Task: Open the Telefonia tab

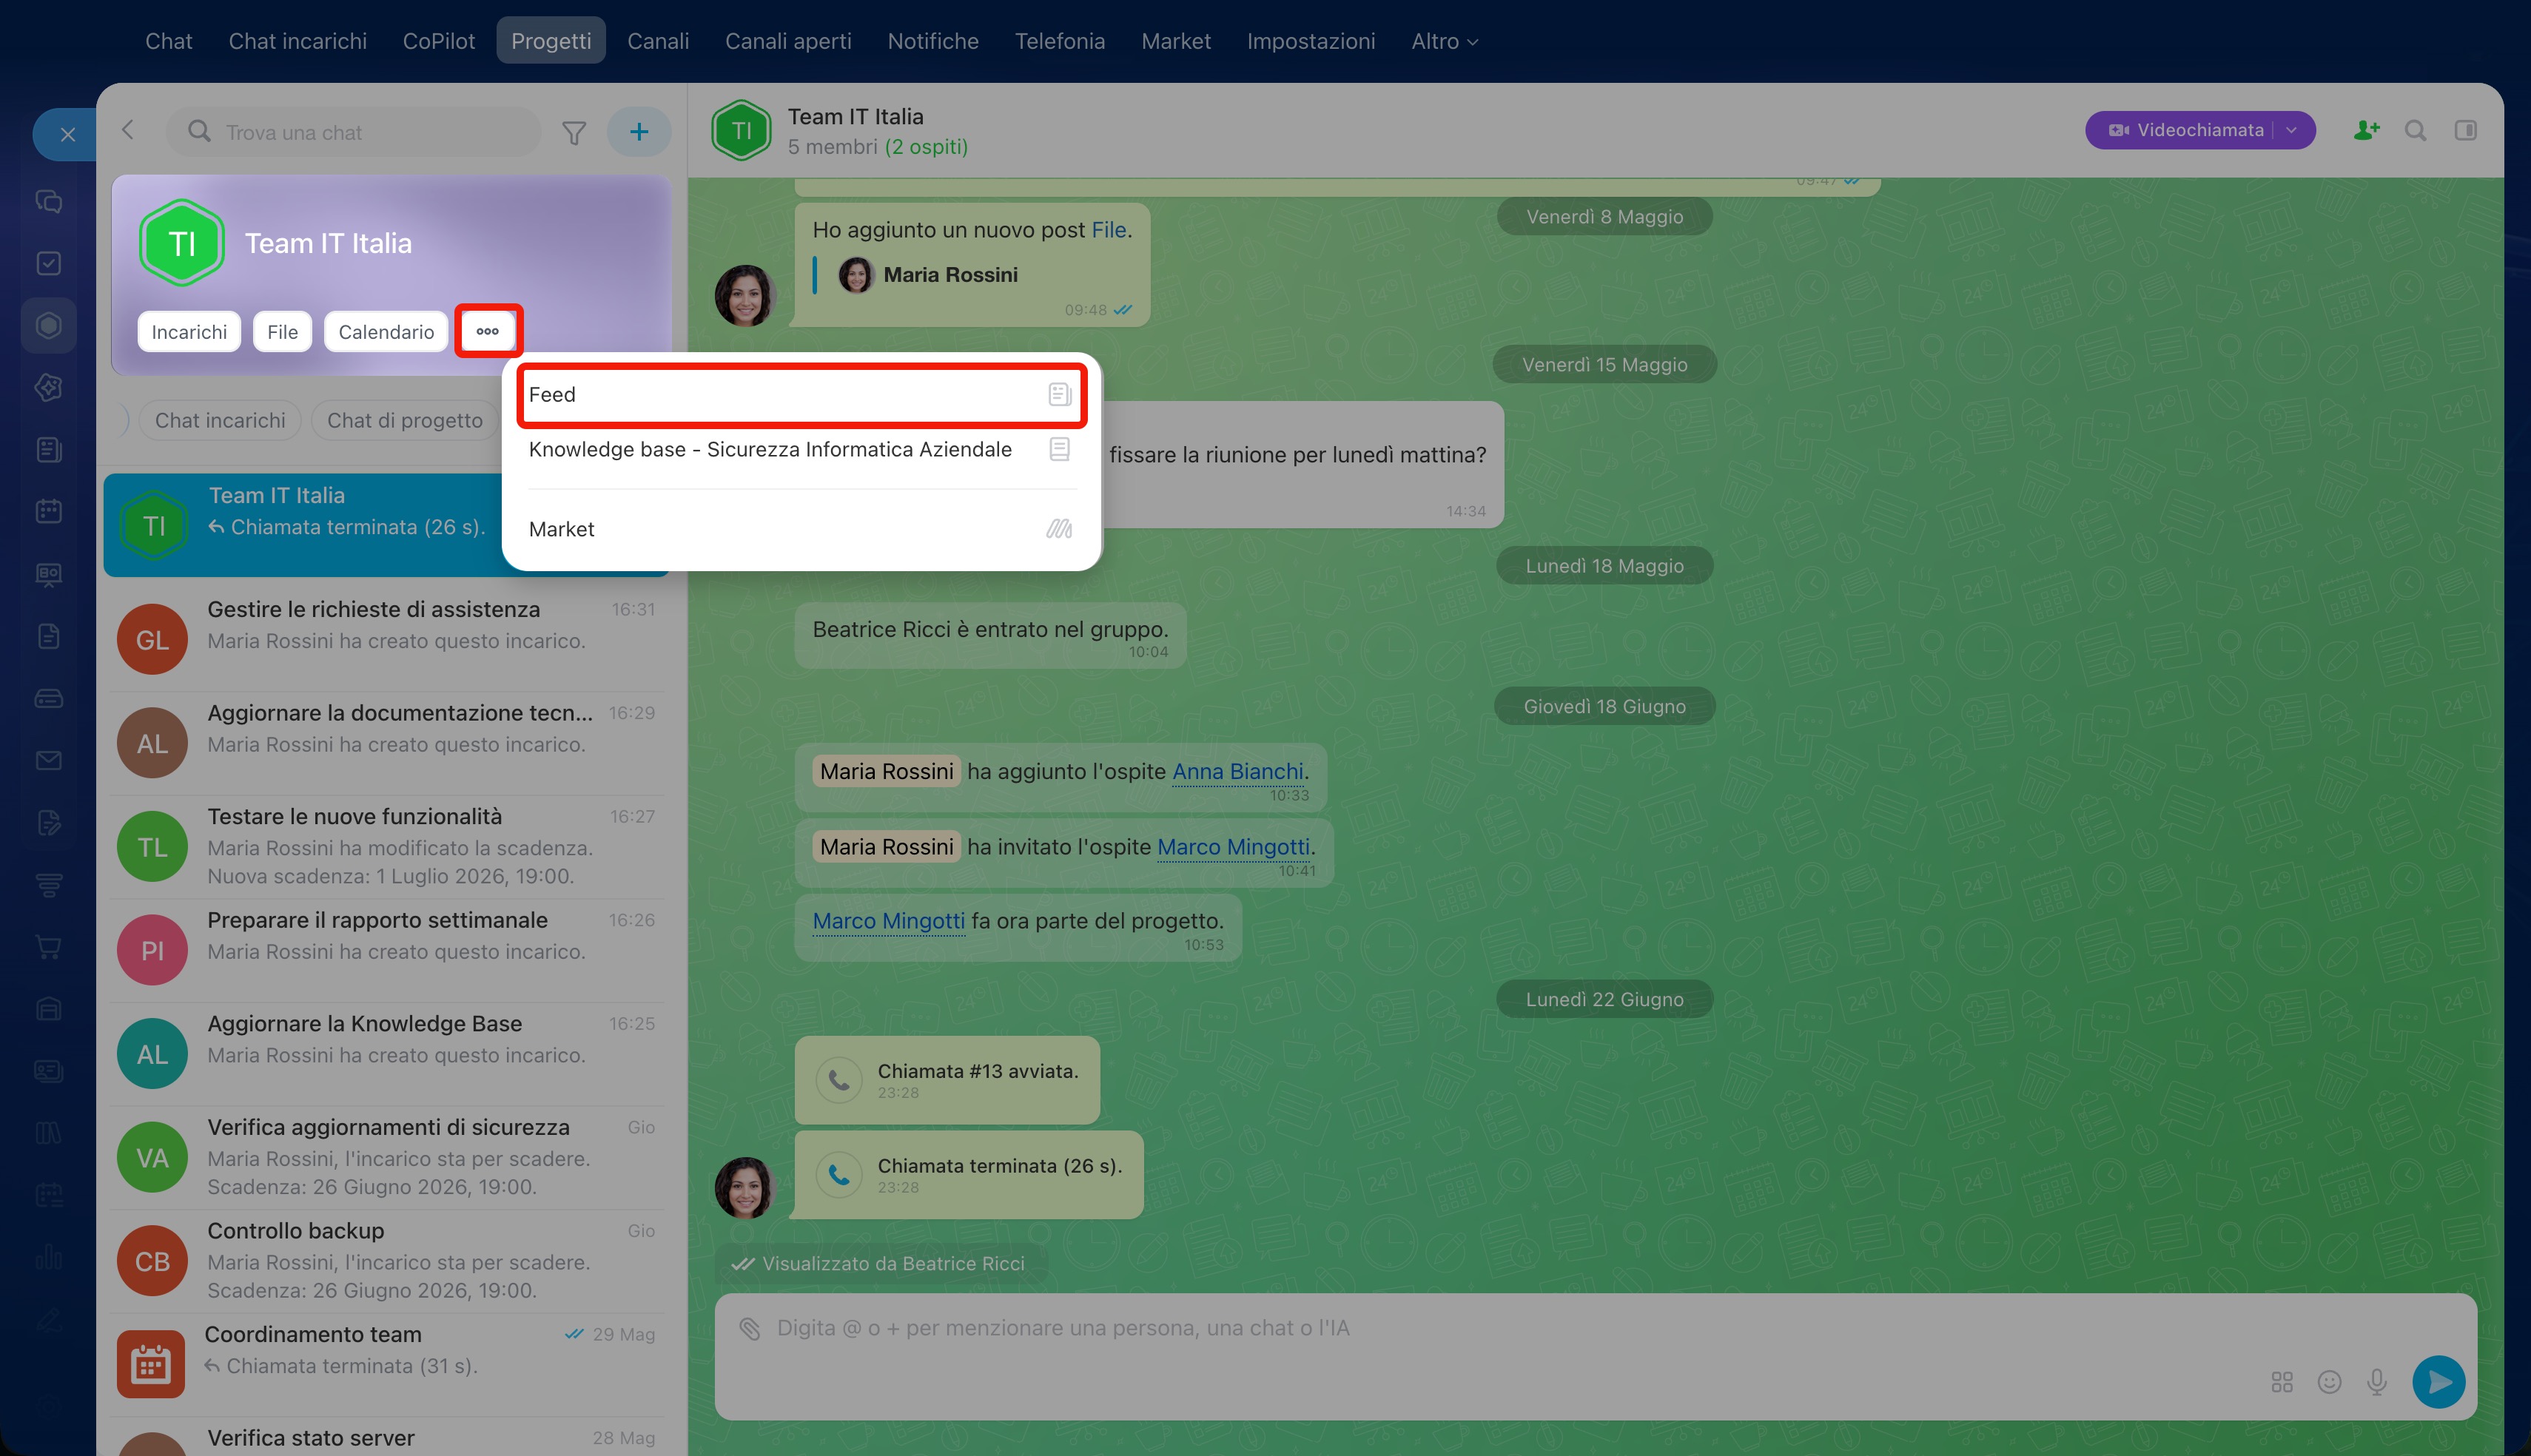Action: (x=1060, y=41)
